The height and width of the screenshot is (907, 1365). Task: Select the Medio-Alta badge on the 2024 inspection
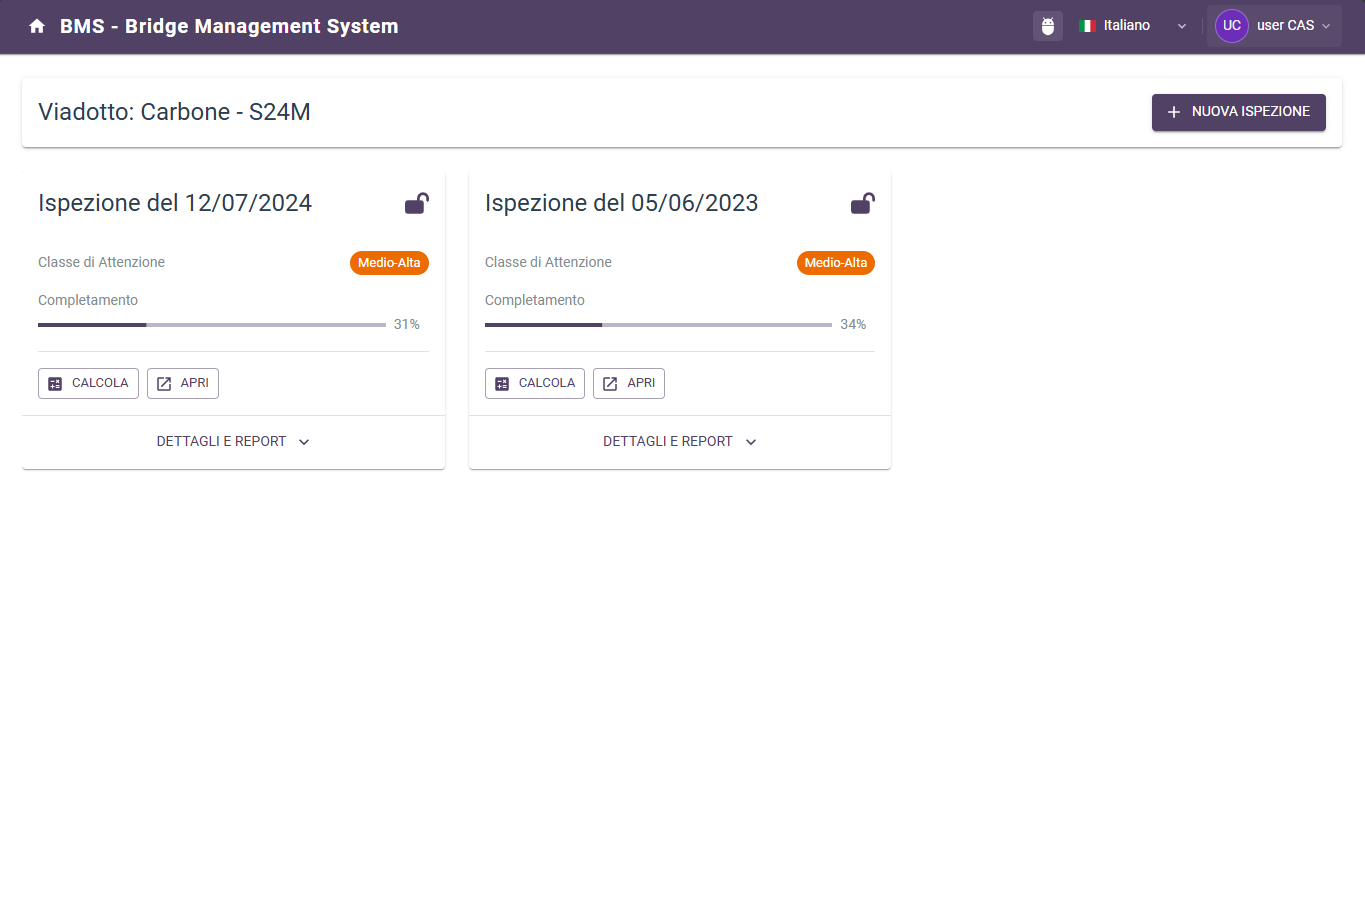click(x=389, y=263)
